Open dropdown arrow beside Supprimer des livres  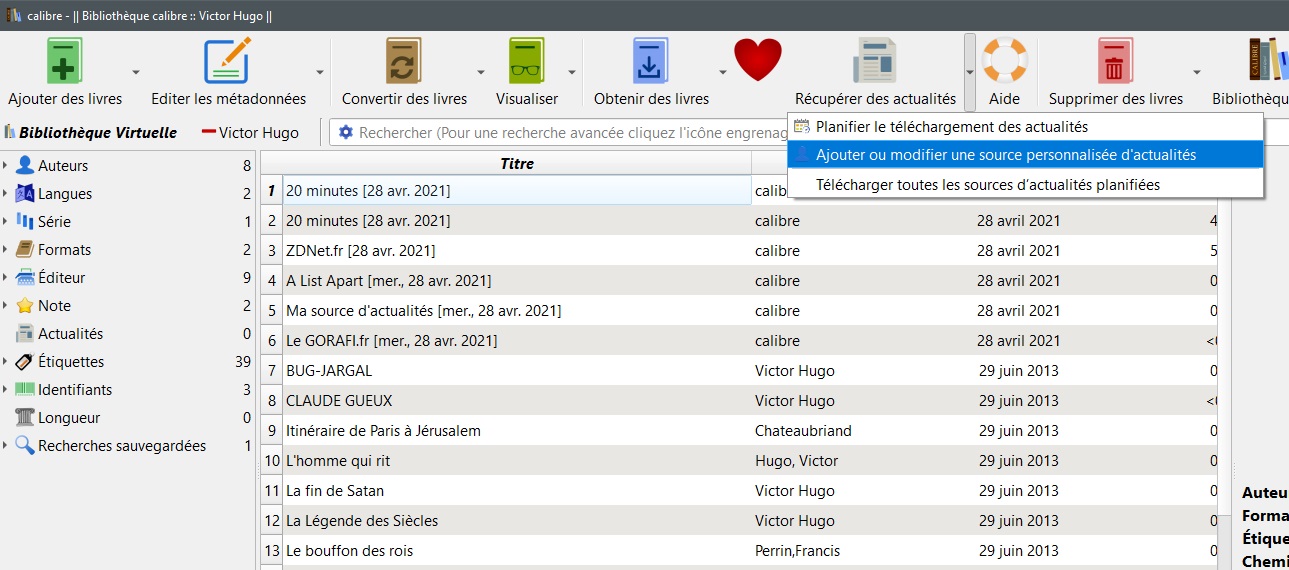pyautogui.click(x=1196, y=72)
